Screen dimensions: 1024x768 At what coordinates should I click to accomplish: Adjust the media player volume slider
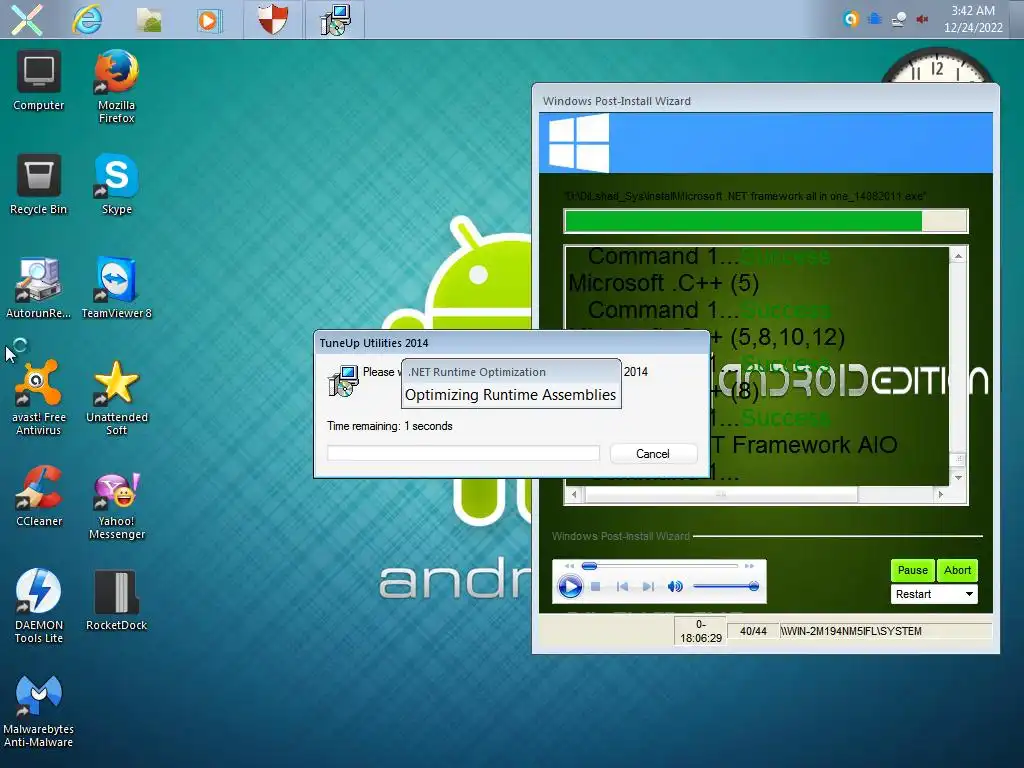point(726,586)
